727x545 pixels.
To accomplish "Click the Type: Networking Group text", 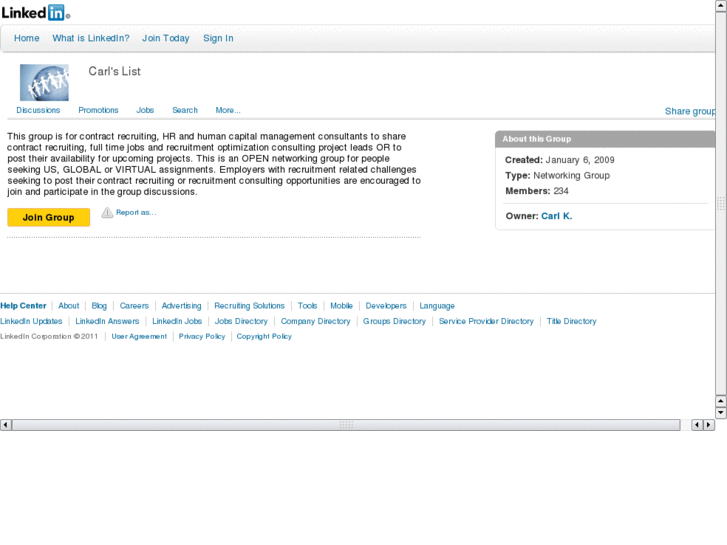I will 557,176.
